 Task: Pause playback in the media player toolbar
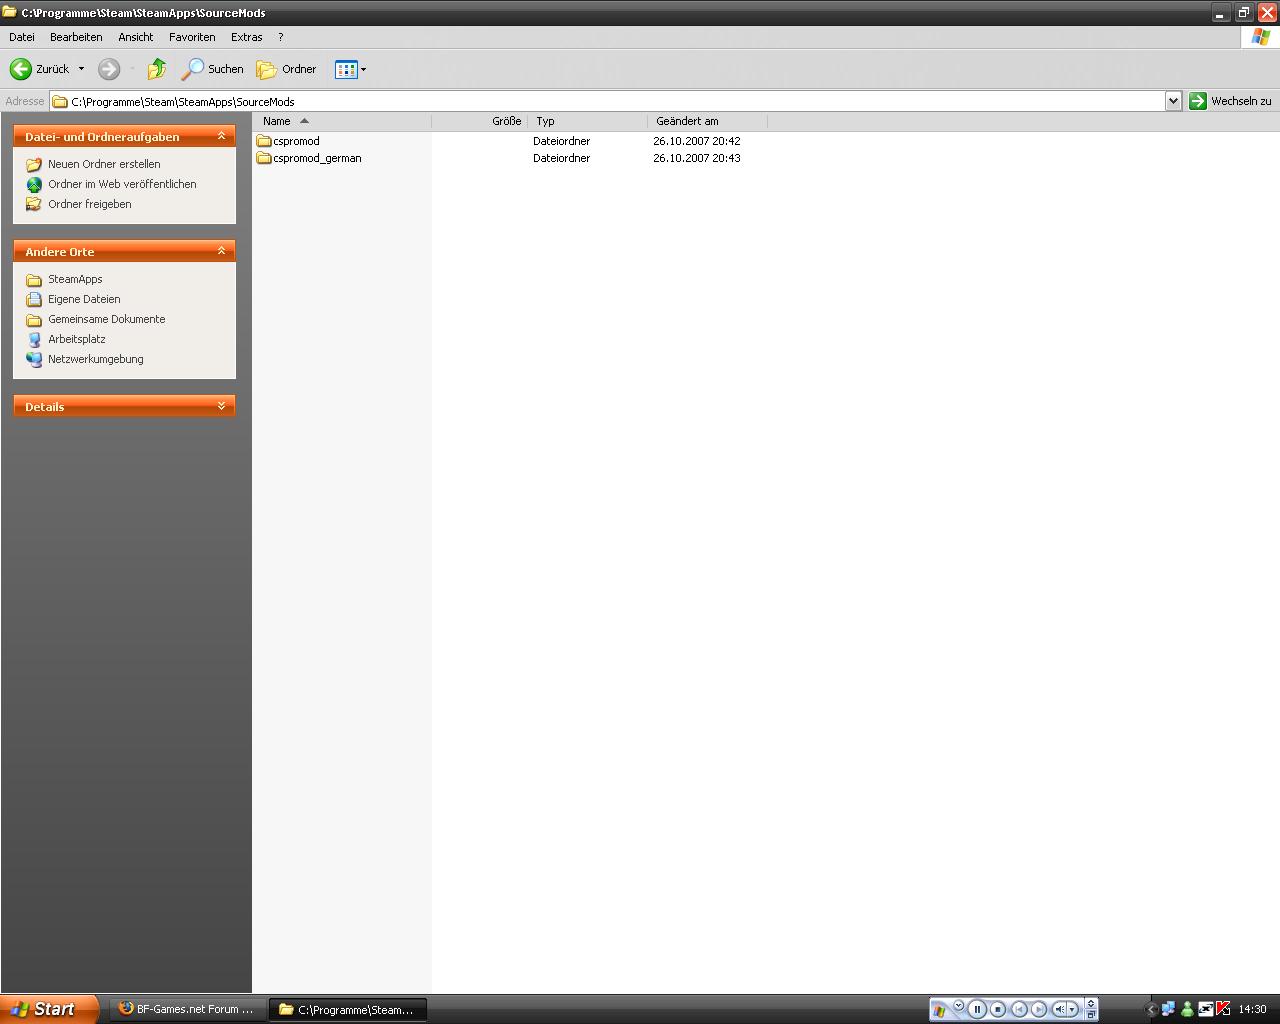[977, 1009]
